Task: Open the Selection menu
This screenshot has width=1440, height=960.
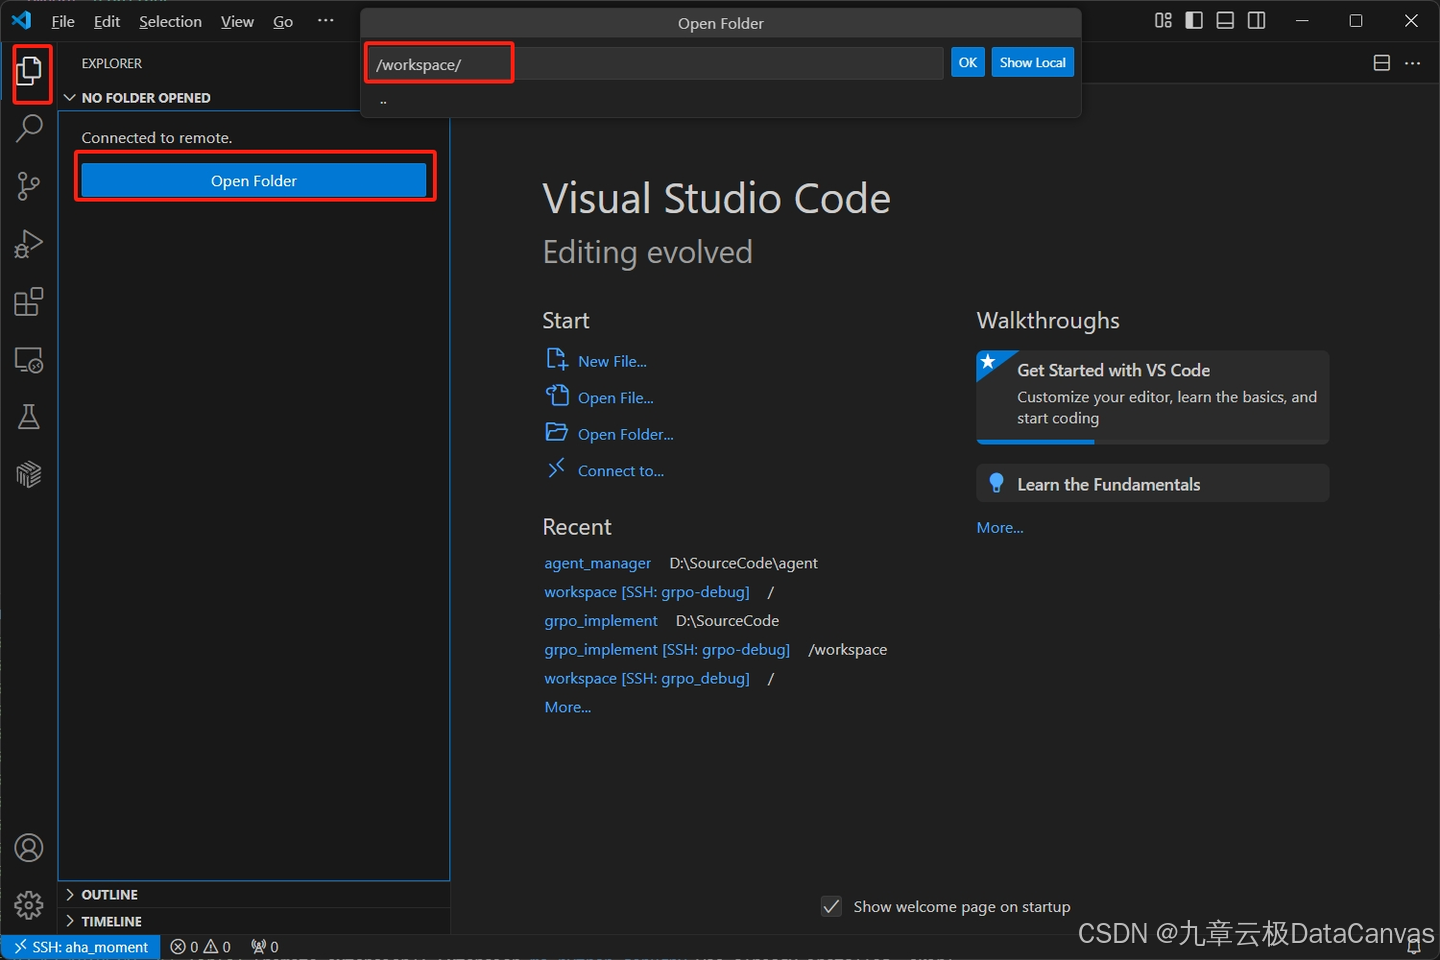Action: tap(170, 21)
